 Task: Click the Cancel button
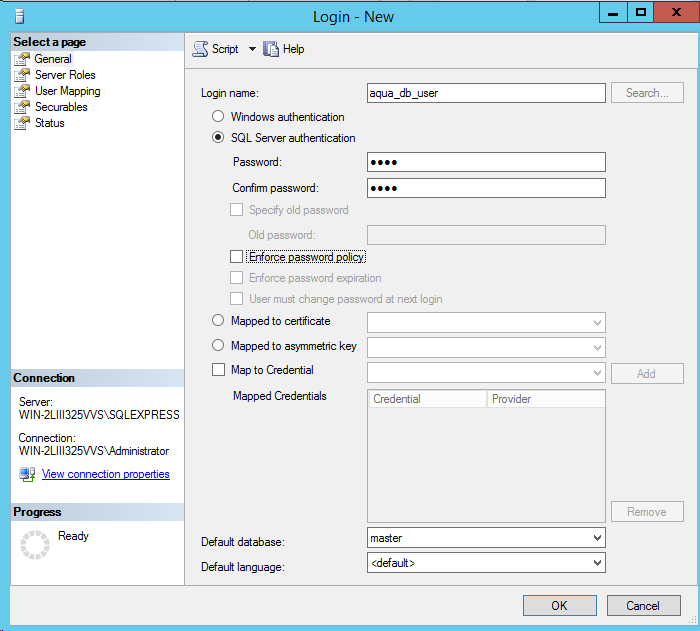[x=643, y=605]
